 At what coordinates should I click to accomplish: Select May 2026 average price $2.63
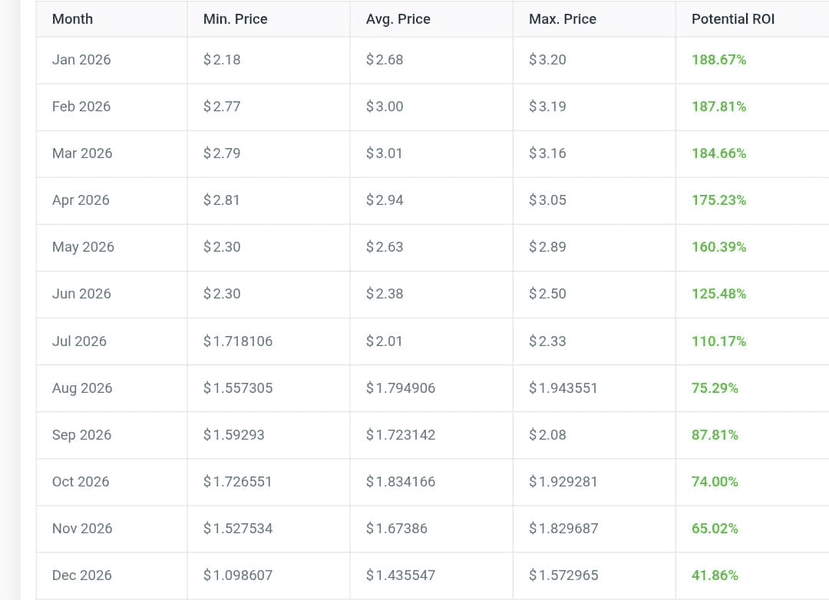[384, 247]
